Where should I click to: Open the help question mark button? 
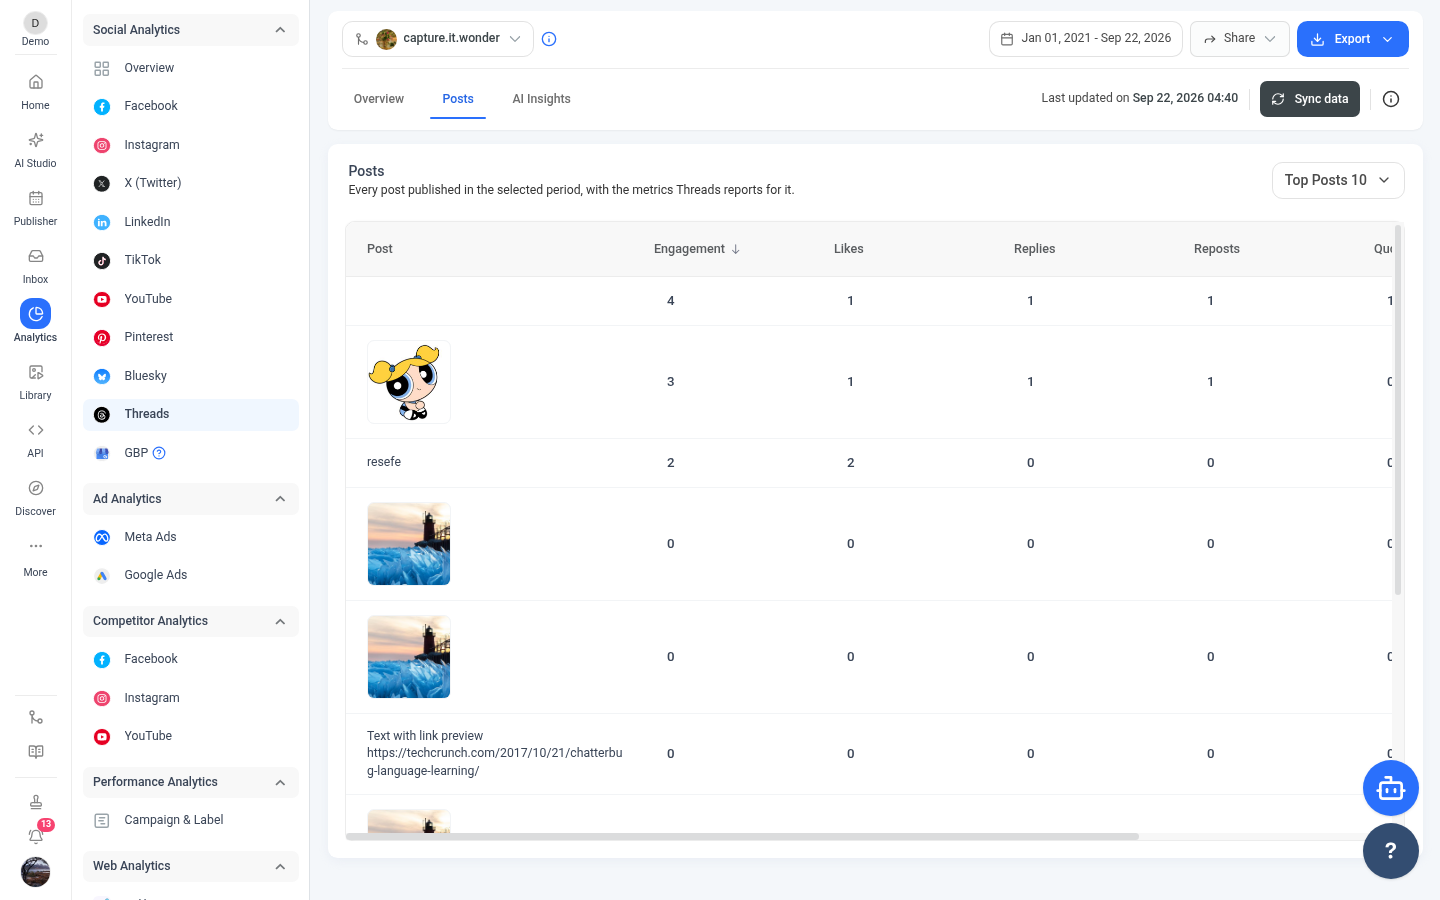(1391, 851)
